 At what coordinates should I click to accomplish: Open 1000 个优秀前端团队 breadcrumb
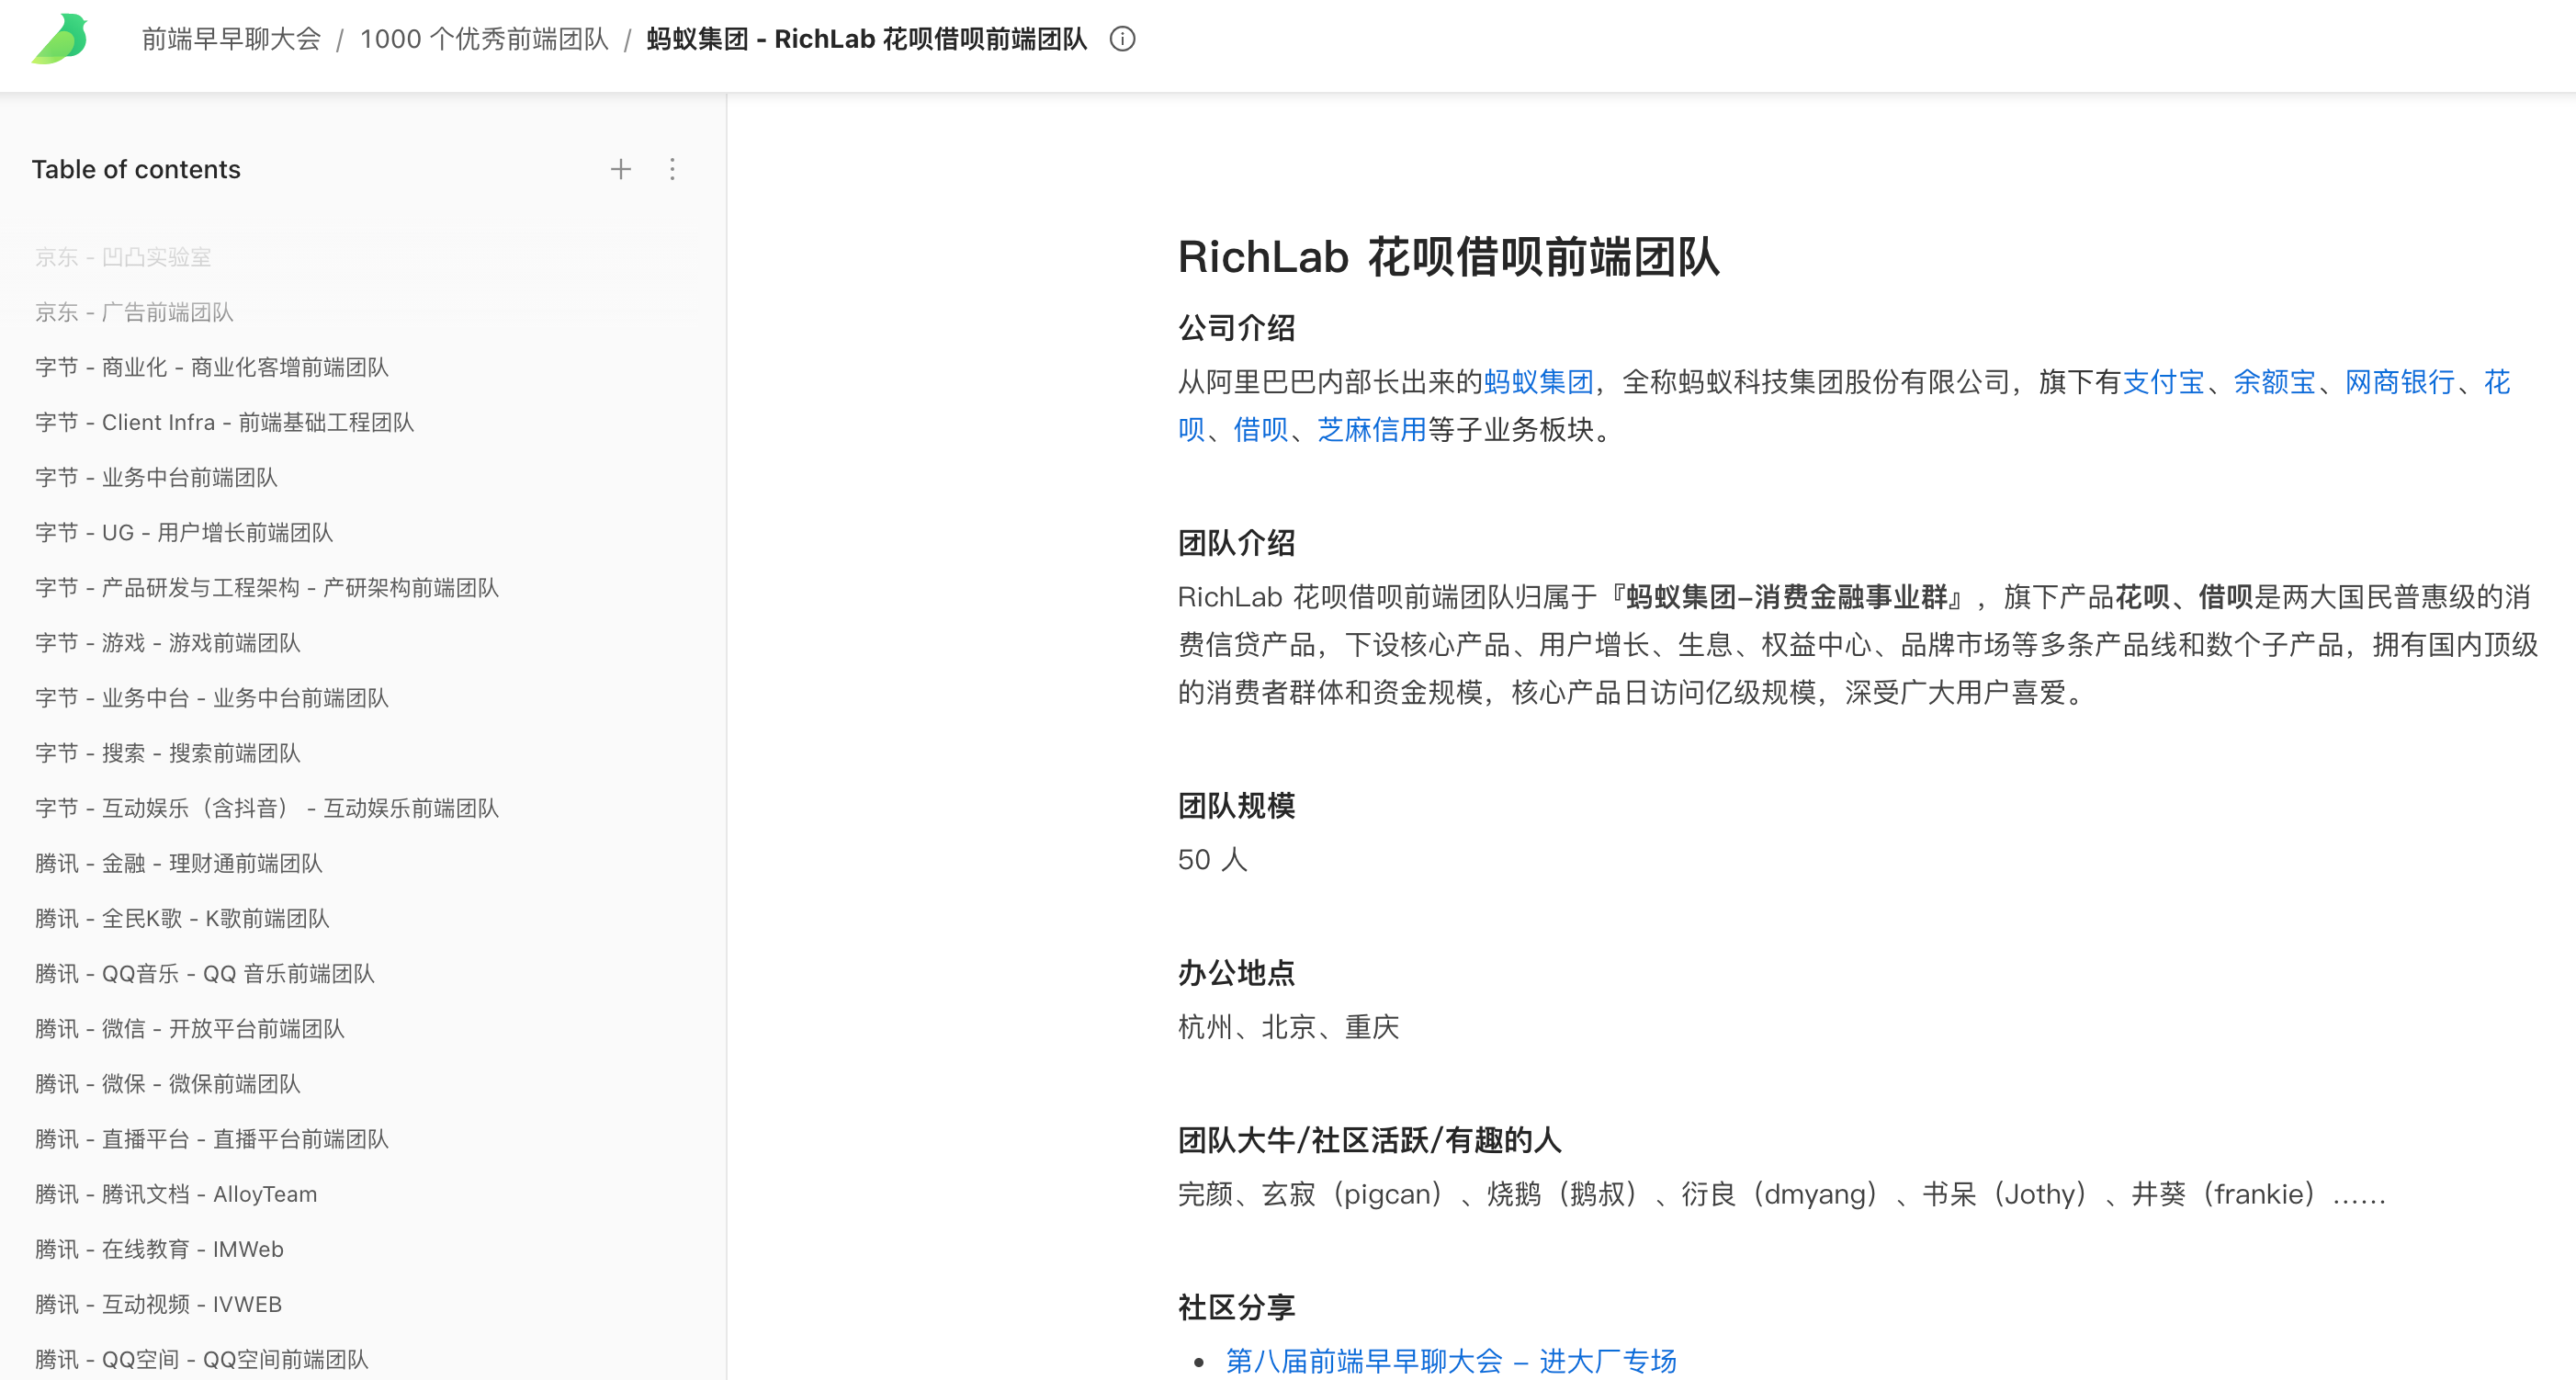point(484,39)
